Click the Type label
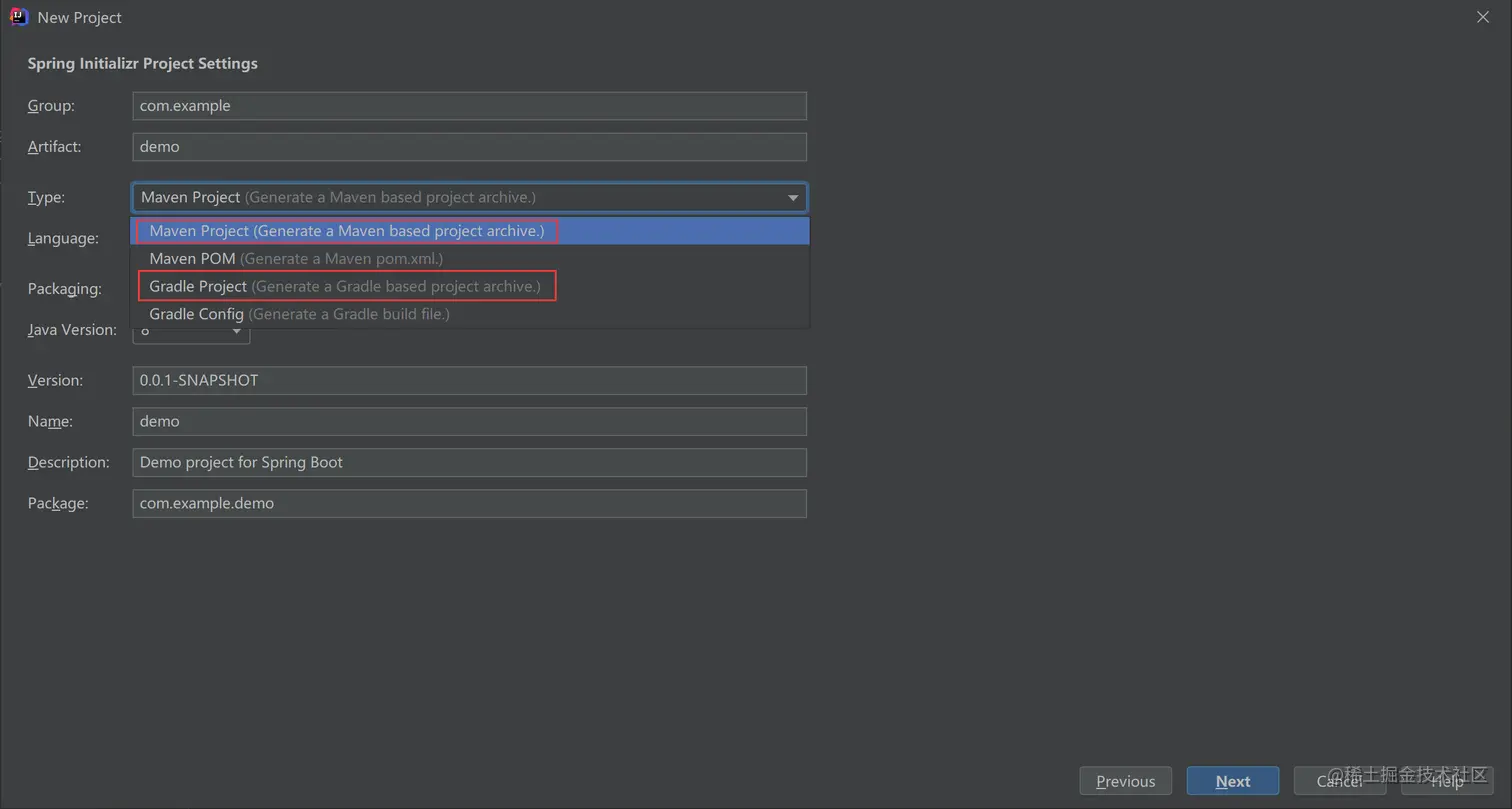 pos(46,197)
